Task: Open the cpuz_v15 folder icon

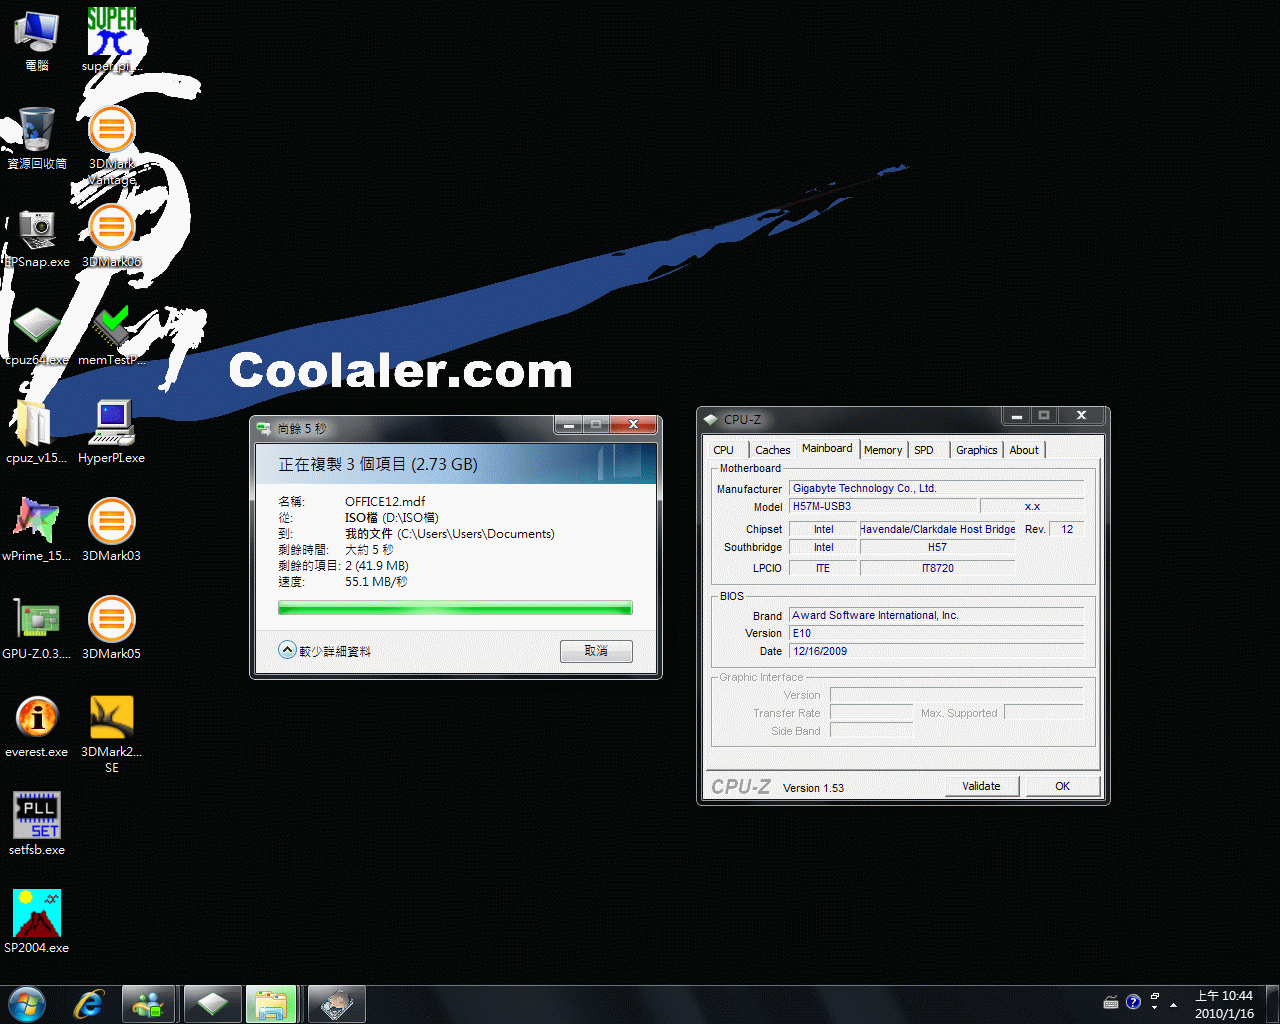Action: [x=37, y=432]
